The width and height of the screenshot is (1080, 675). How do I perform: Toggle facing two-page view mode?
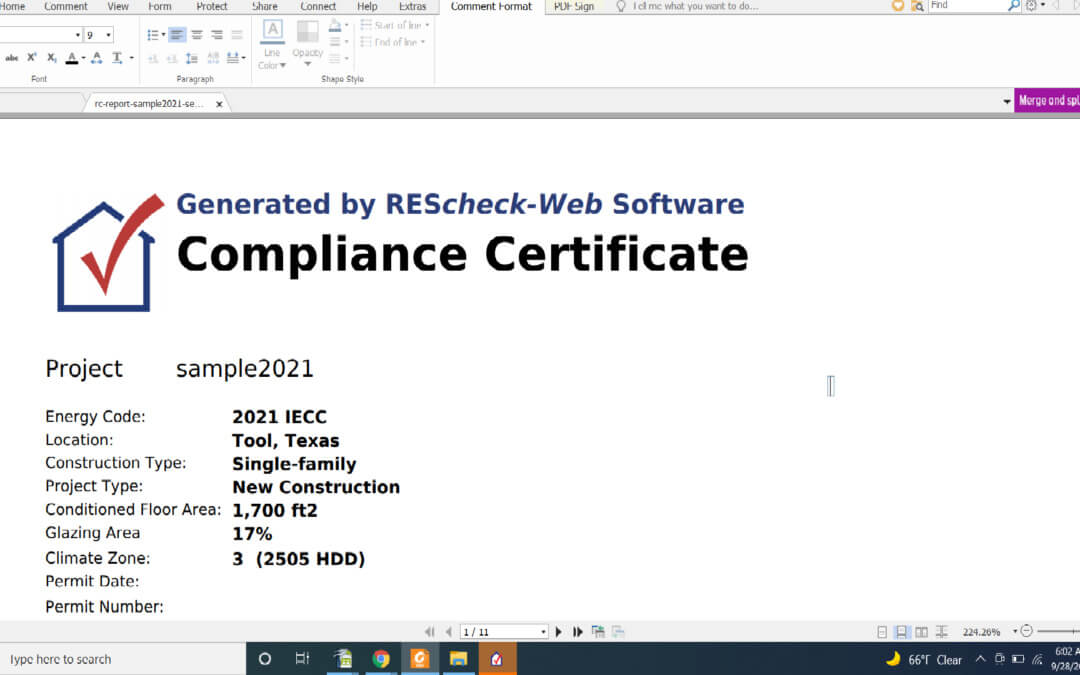coord(921,632)
